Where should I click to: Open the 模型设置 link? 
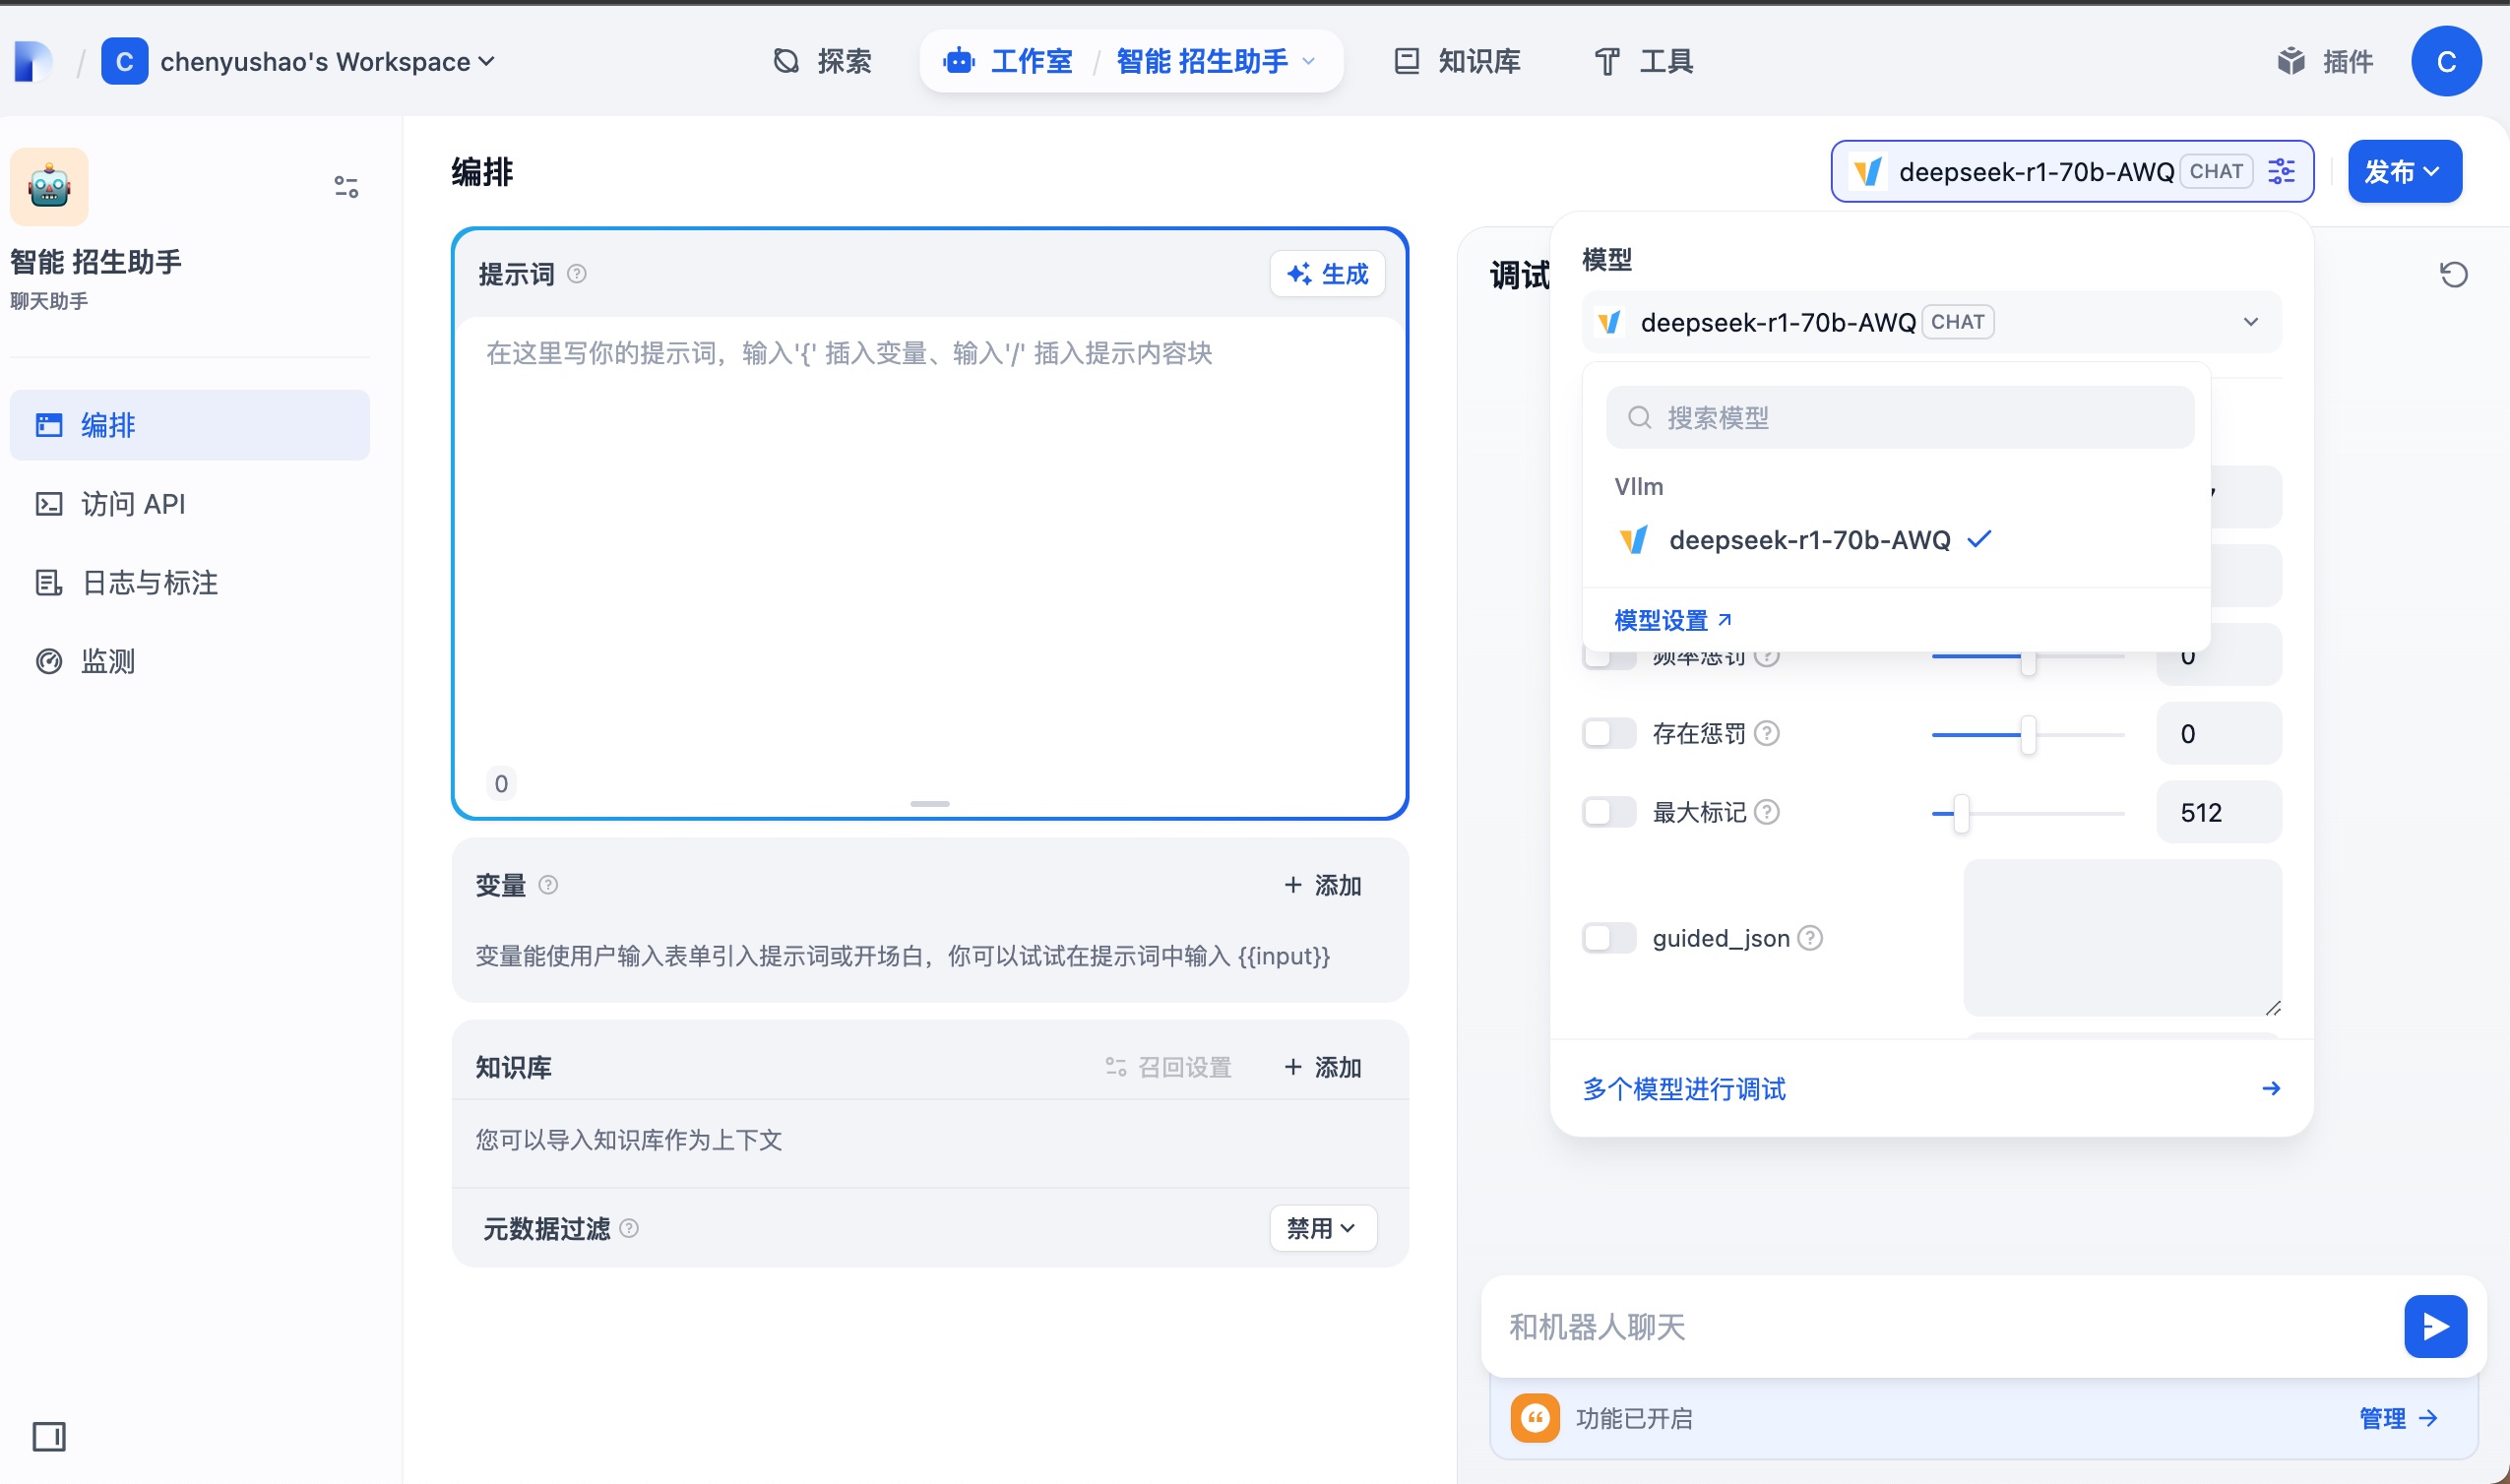pyautogui.click(x=1673, y=620)
